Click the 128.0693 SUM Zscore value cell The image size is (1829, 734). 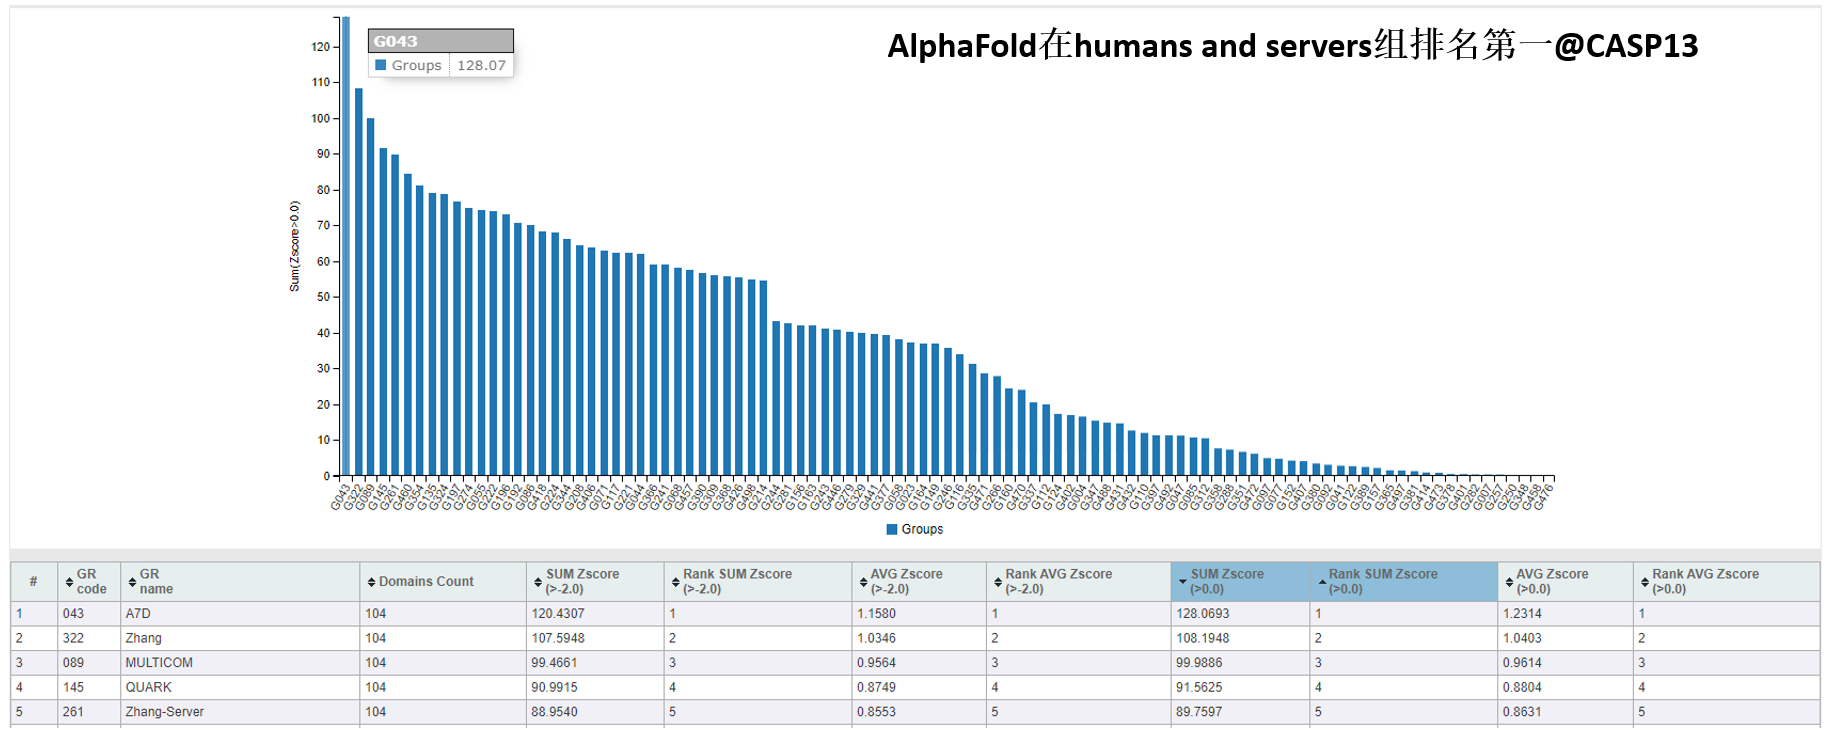tap(1202, 614)
